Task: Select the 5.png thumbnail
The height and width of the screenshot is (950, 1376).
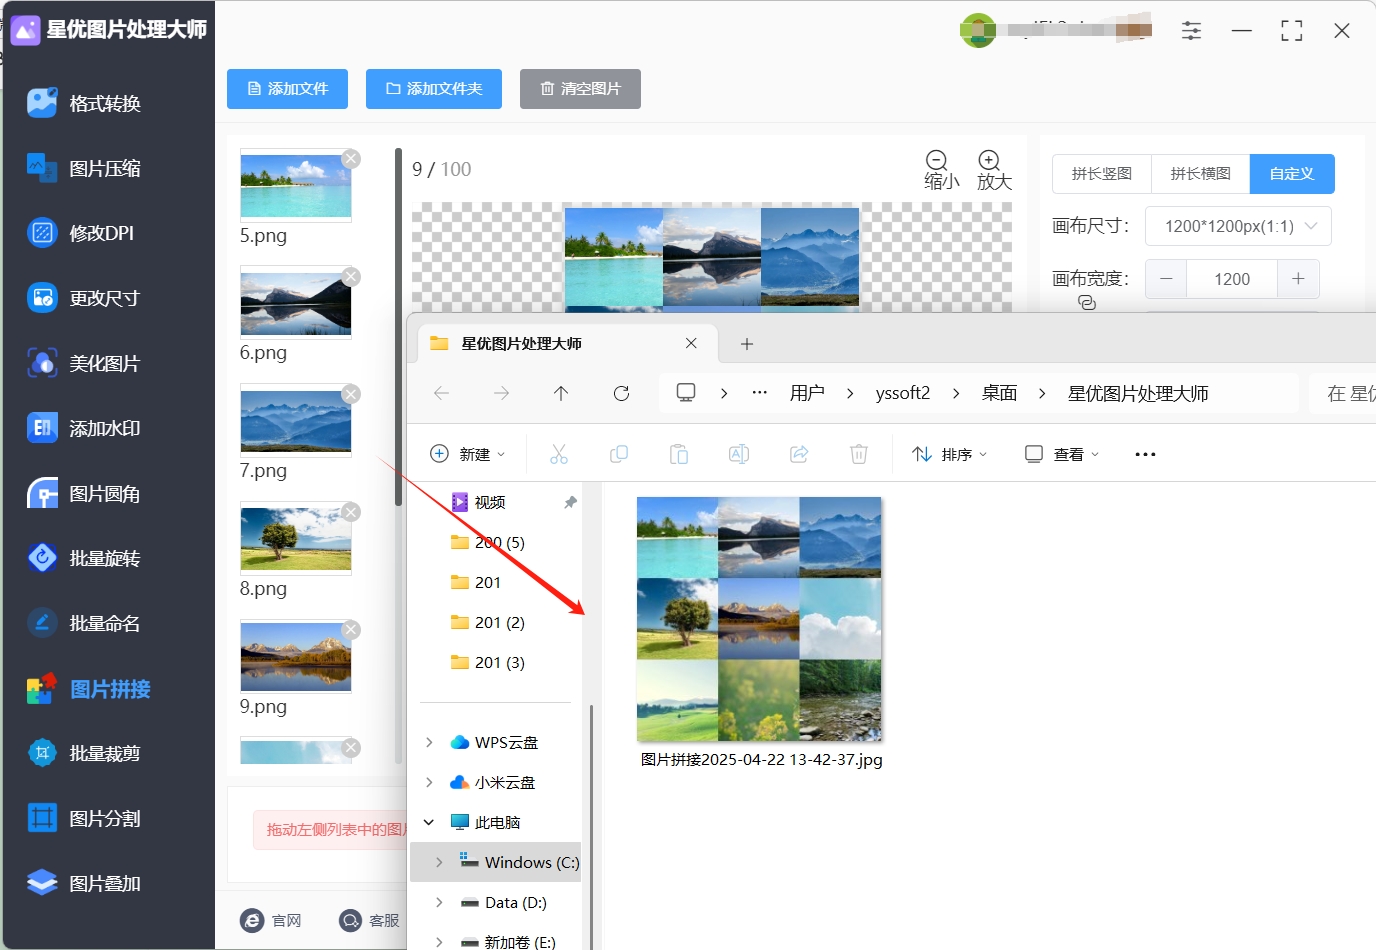Action: click(x=296, y=185)
